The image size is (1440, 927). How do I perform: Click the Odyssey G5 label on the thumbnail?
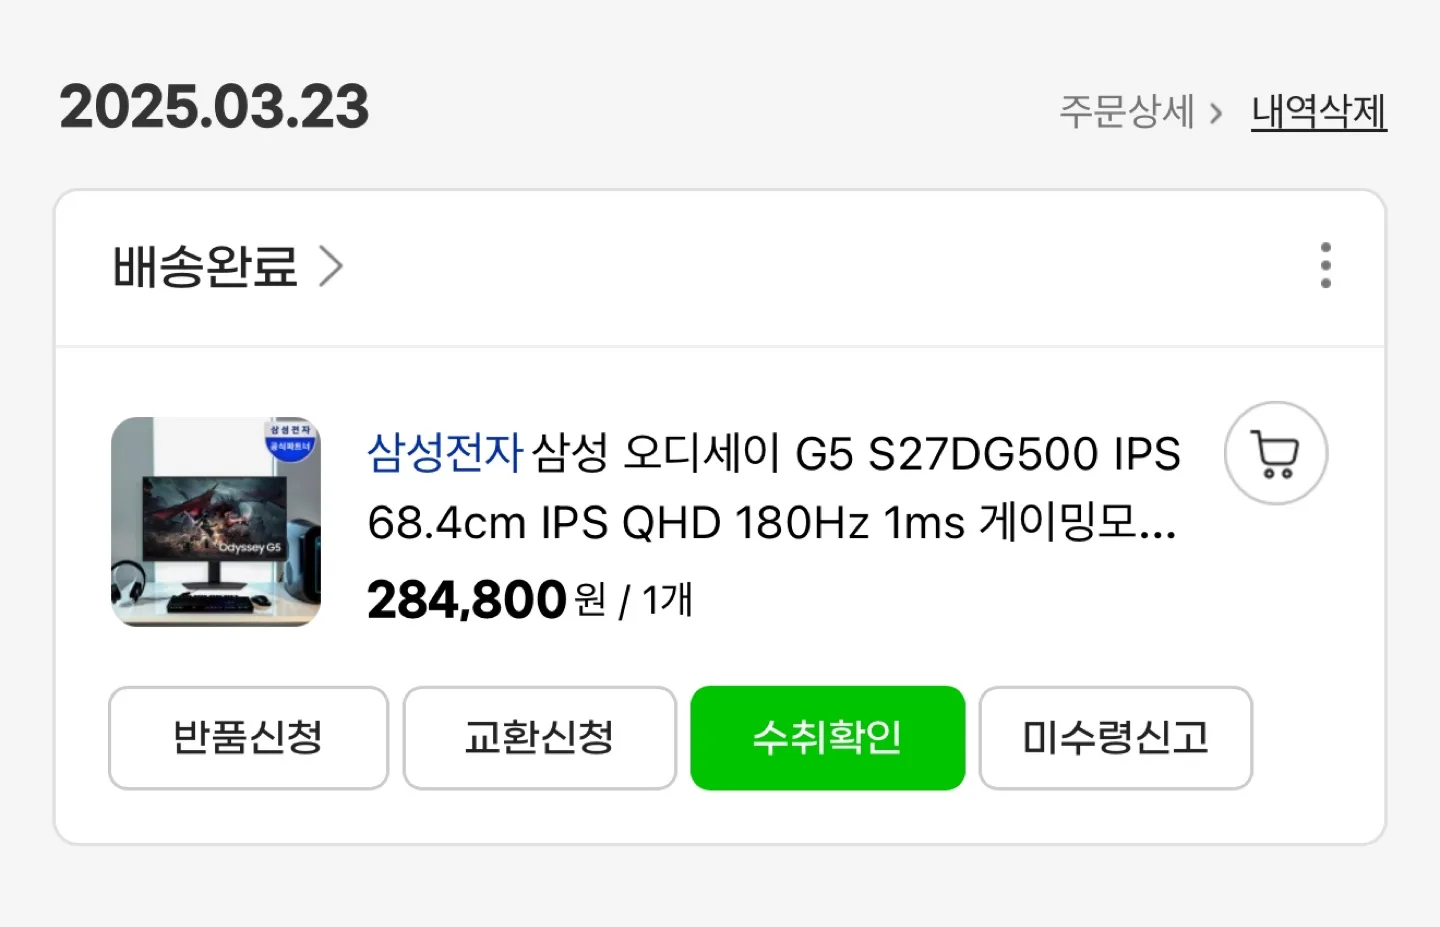click(250, 548)
